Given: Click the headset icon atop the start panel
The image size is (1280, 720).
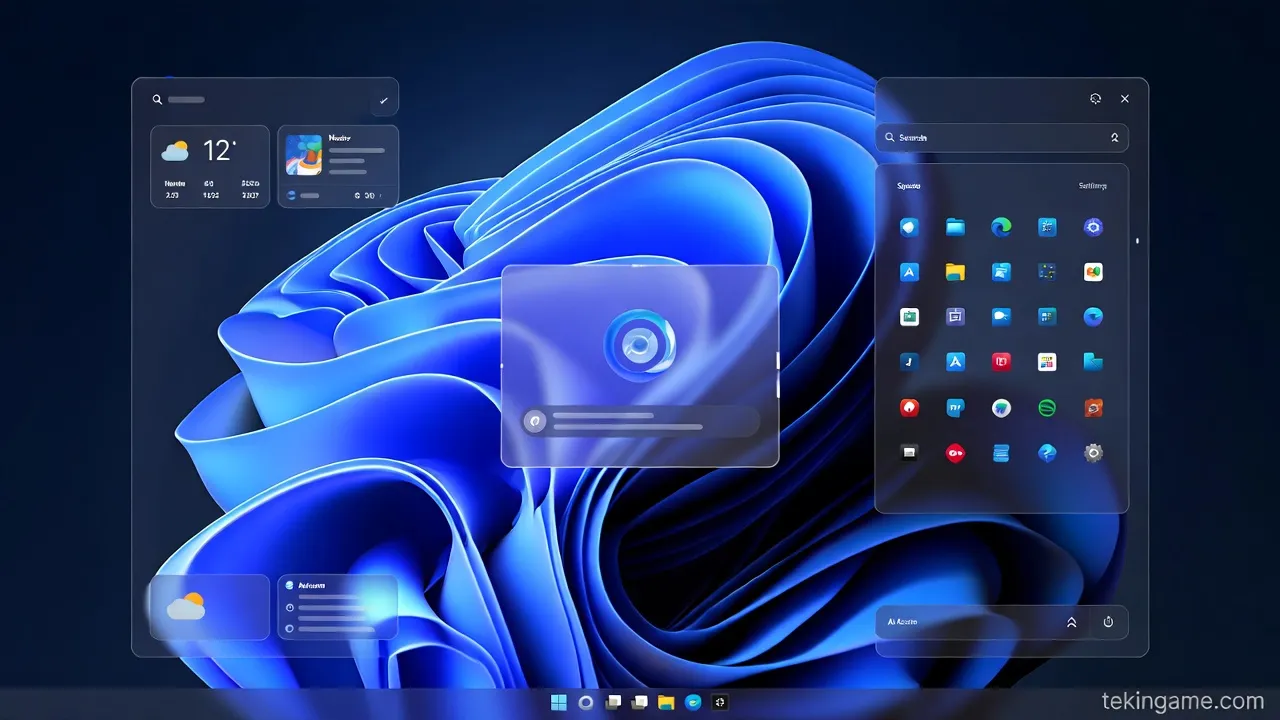Looking at the screenshot, I should click(x=1095, y=99).
